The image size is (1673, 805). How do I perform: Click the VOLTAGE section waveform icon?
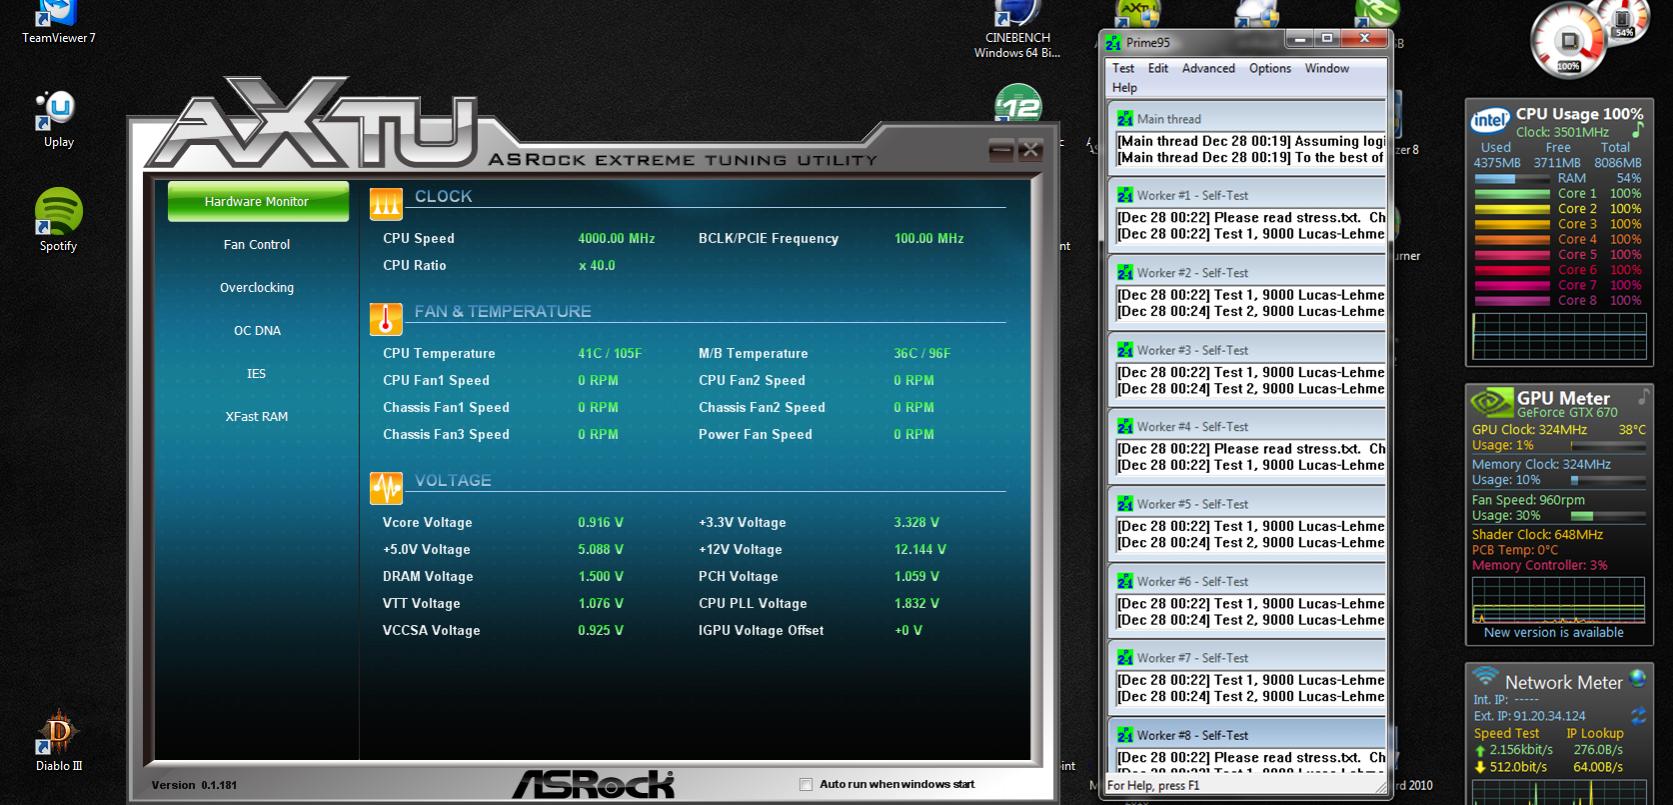click(386, 488)
